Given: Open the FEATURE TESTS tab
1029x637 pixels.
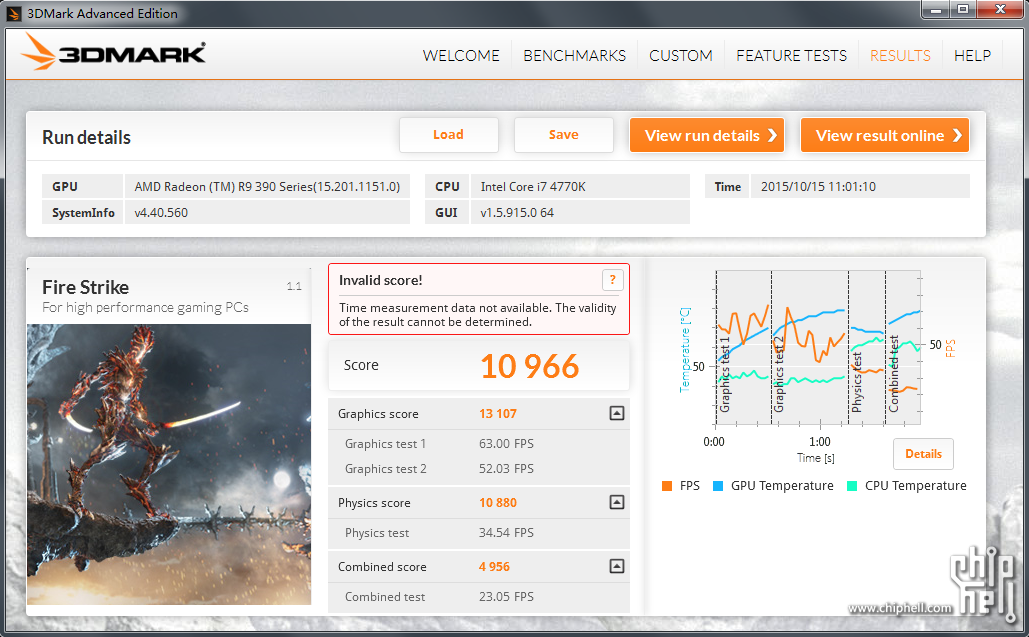Looking at the screenshot, I should 791,56.
